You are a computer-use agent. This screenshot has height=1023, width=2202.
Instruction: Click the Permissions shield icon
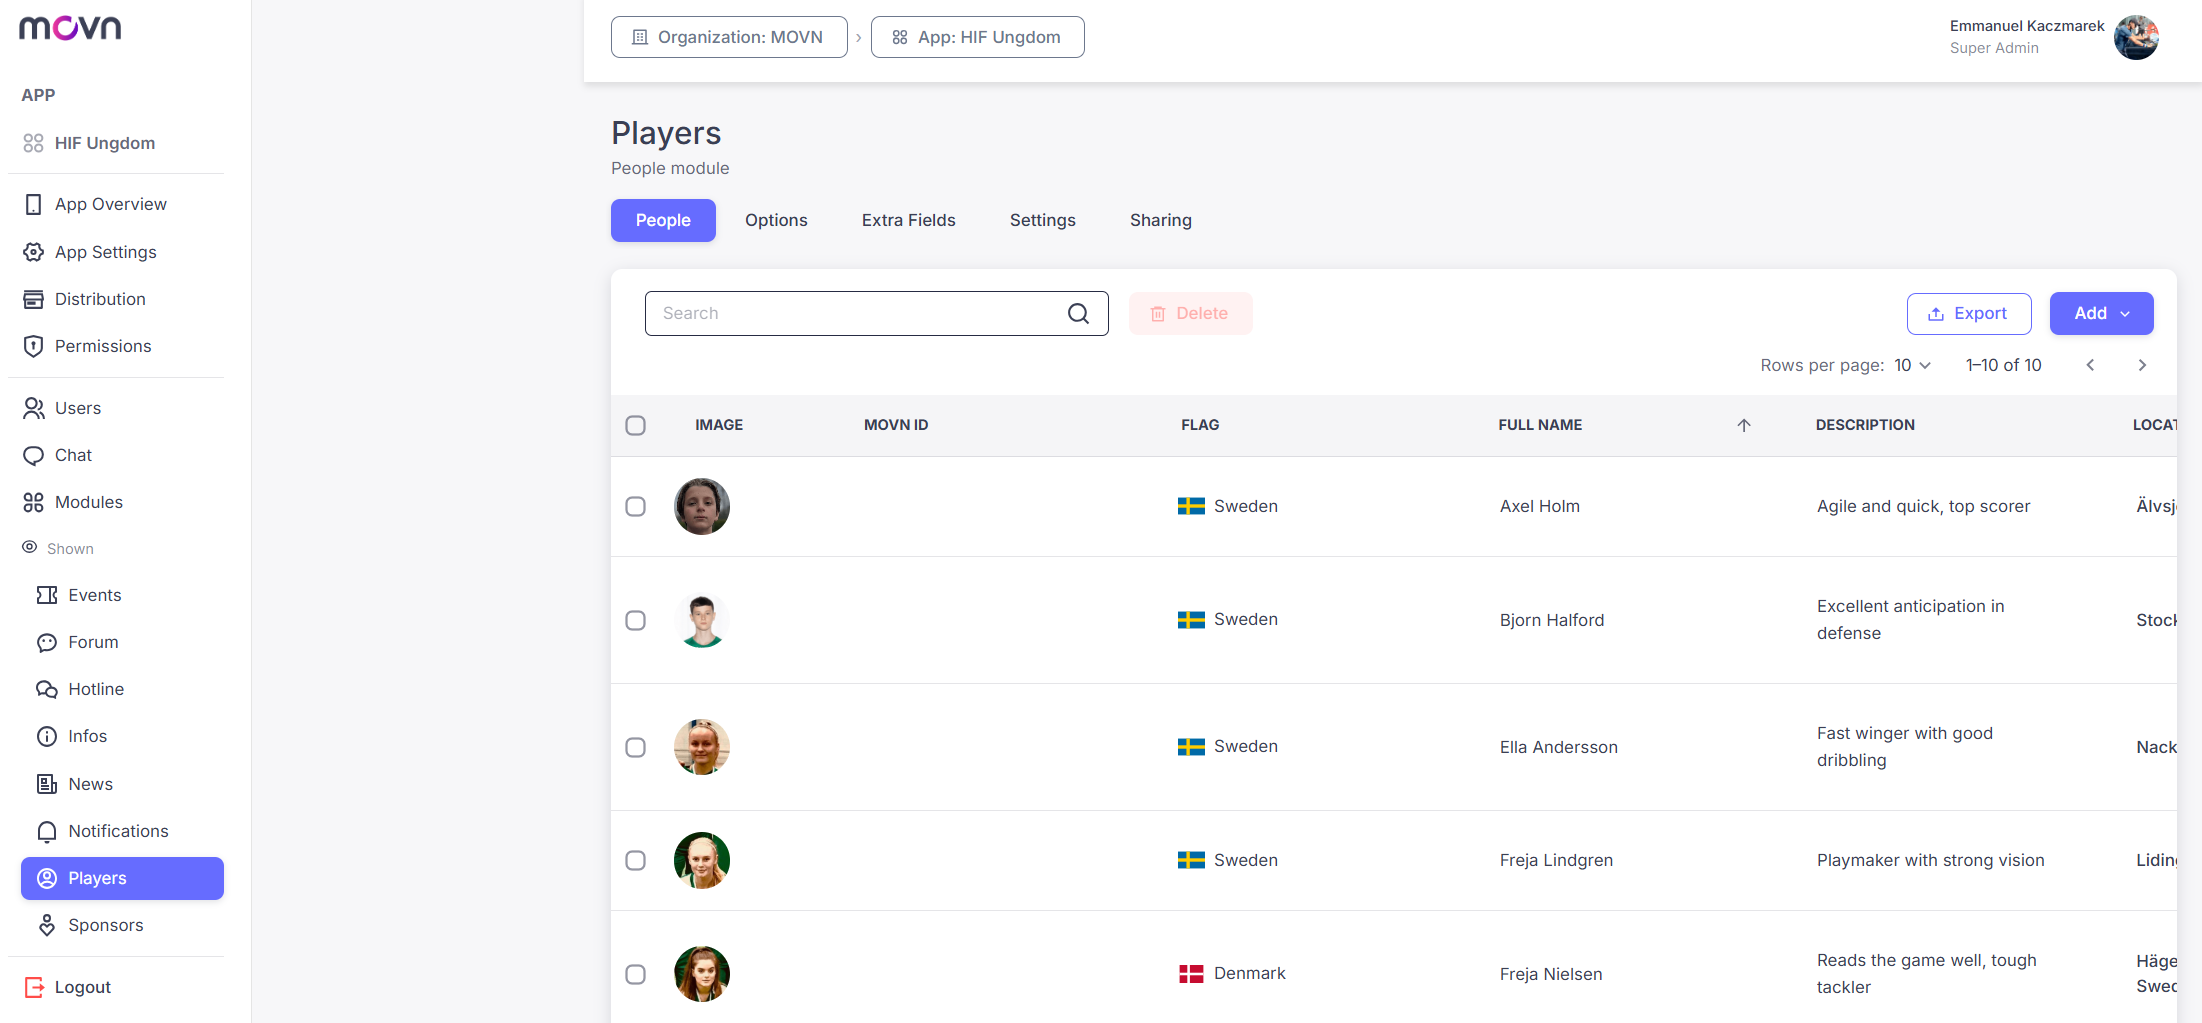click(x=34, y=346)
